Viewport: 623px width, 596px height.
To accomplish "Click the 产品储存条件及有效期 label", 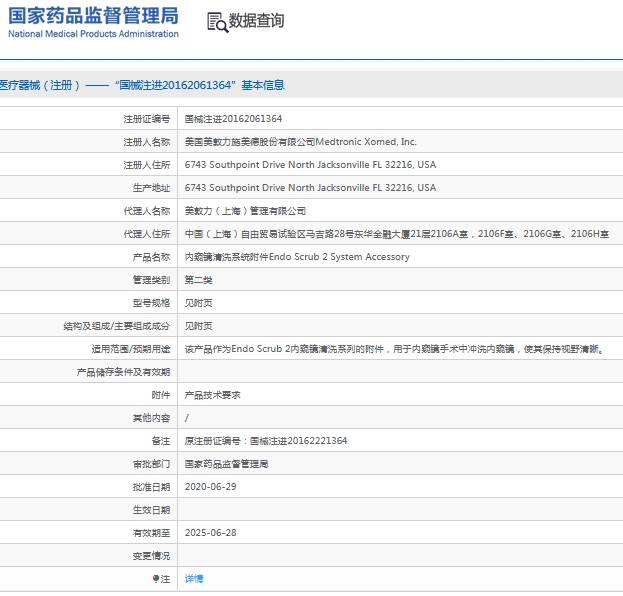I will click(123, 372).
